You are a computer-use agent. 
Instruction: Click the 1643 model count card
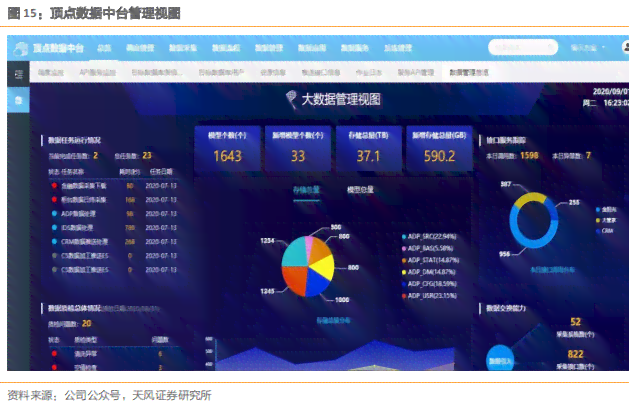tap(227, 148)
